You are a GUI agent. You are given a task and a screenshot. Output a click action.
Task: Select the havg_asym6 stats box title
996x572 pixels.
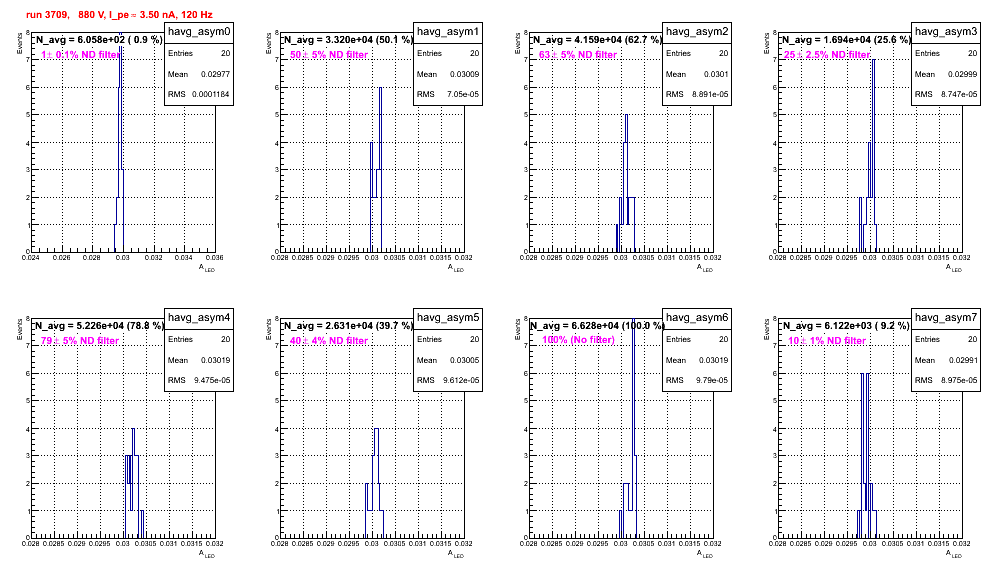coord(697,318)
